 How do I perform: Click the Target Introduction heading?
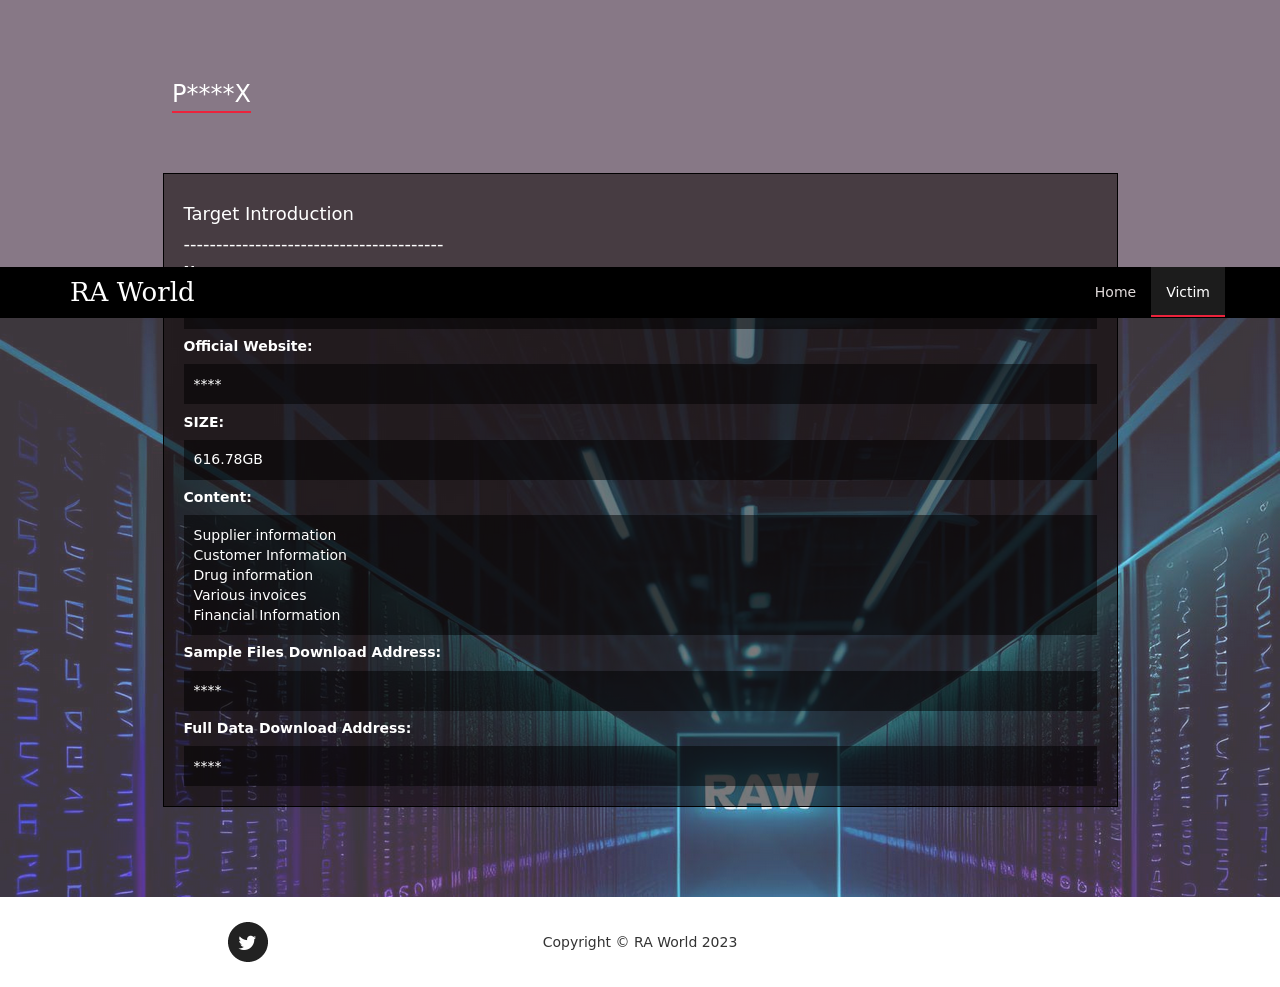pyautogui.click(x=268, y=214)
